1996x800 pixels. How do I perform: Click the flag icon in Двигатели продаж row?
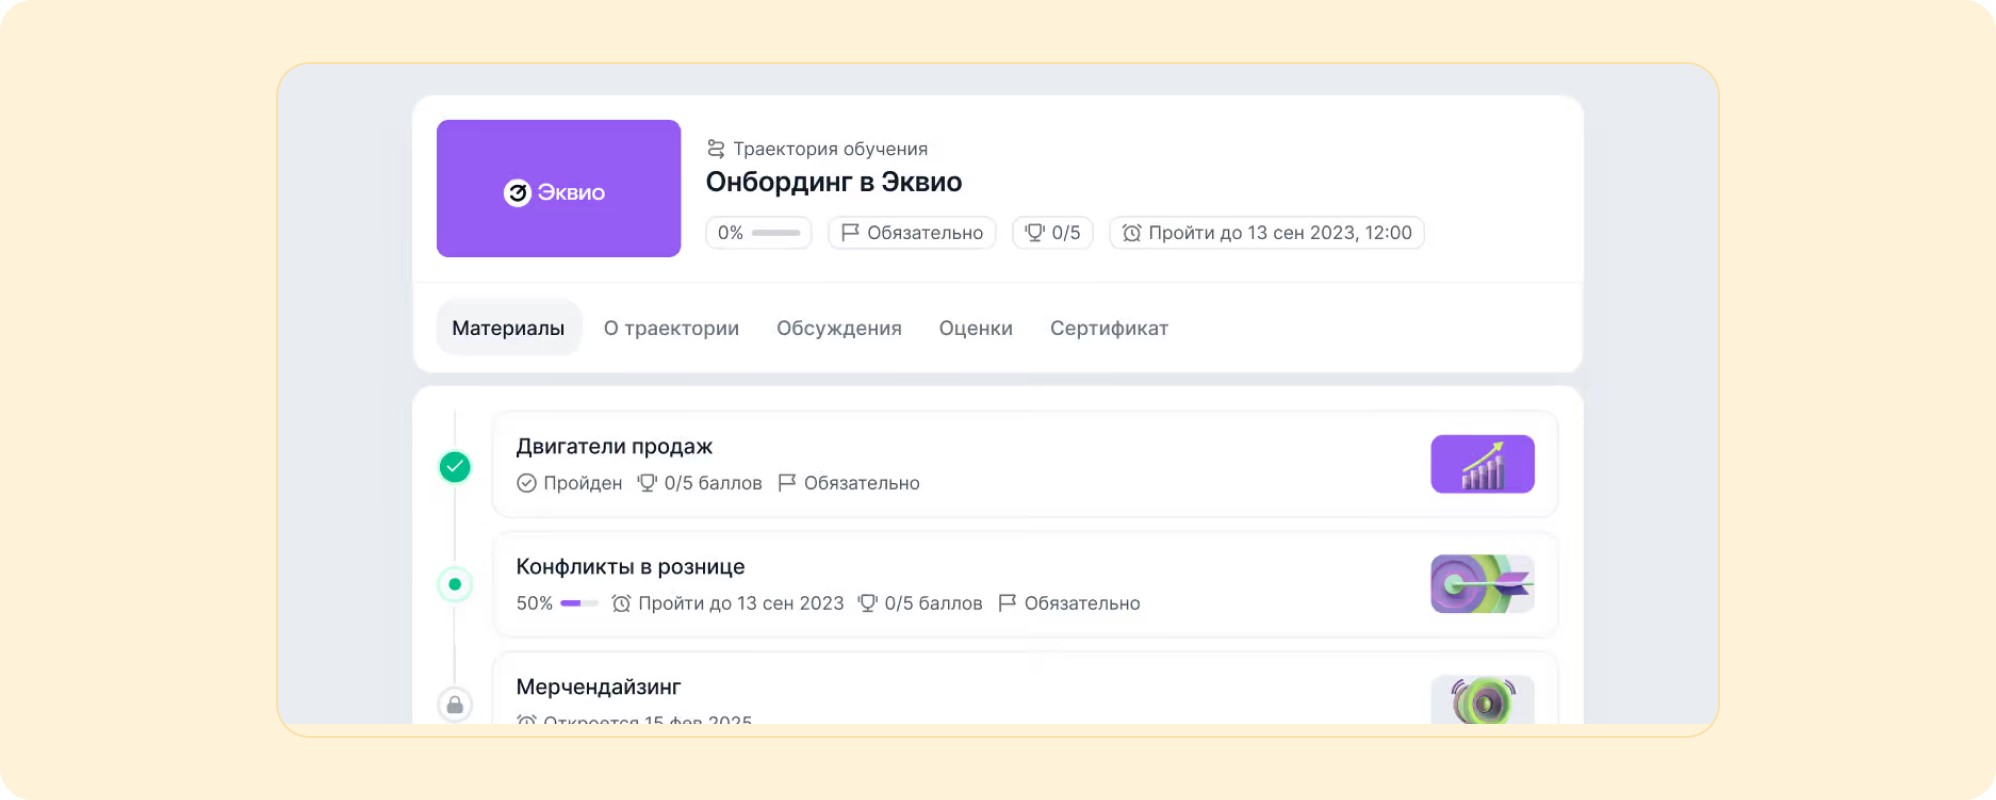[x=787, y=483]
